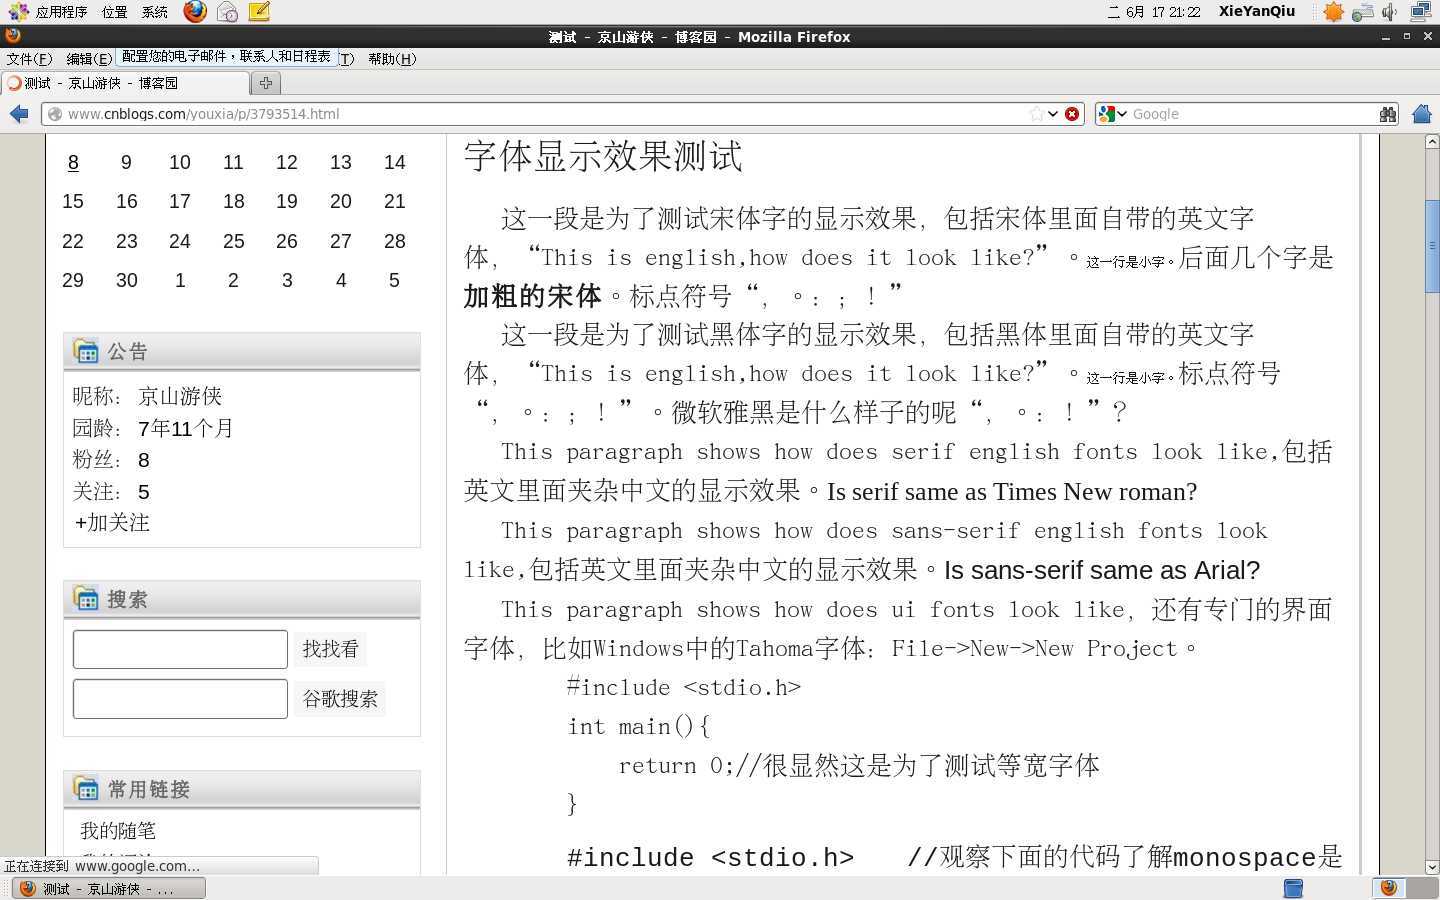
Task: Click the 搜索 panel header icon
Action: click(x=86, y=598)
